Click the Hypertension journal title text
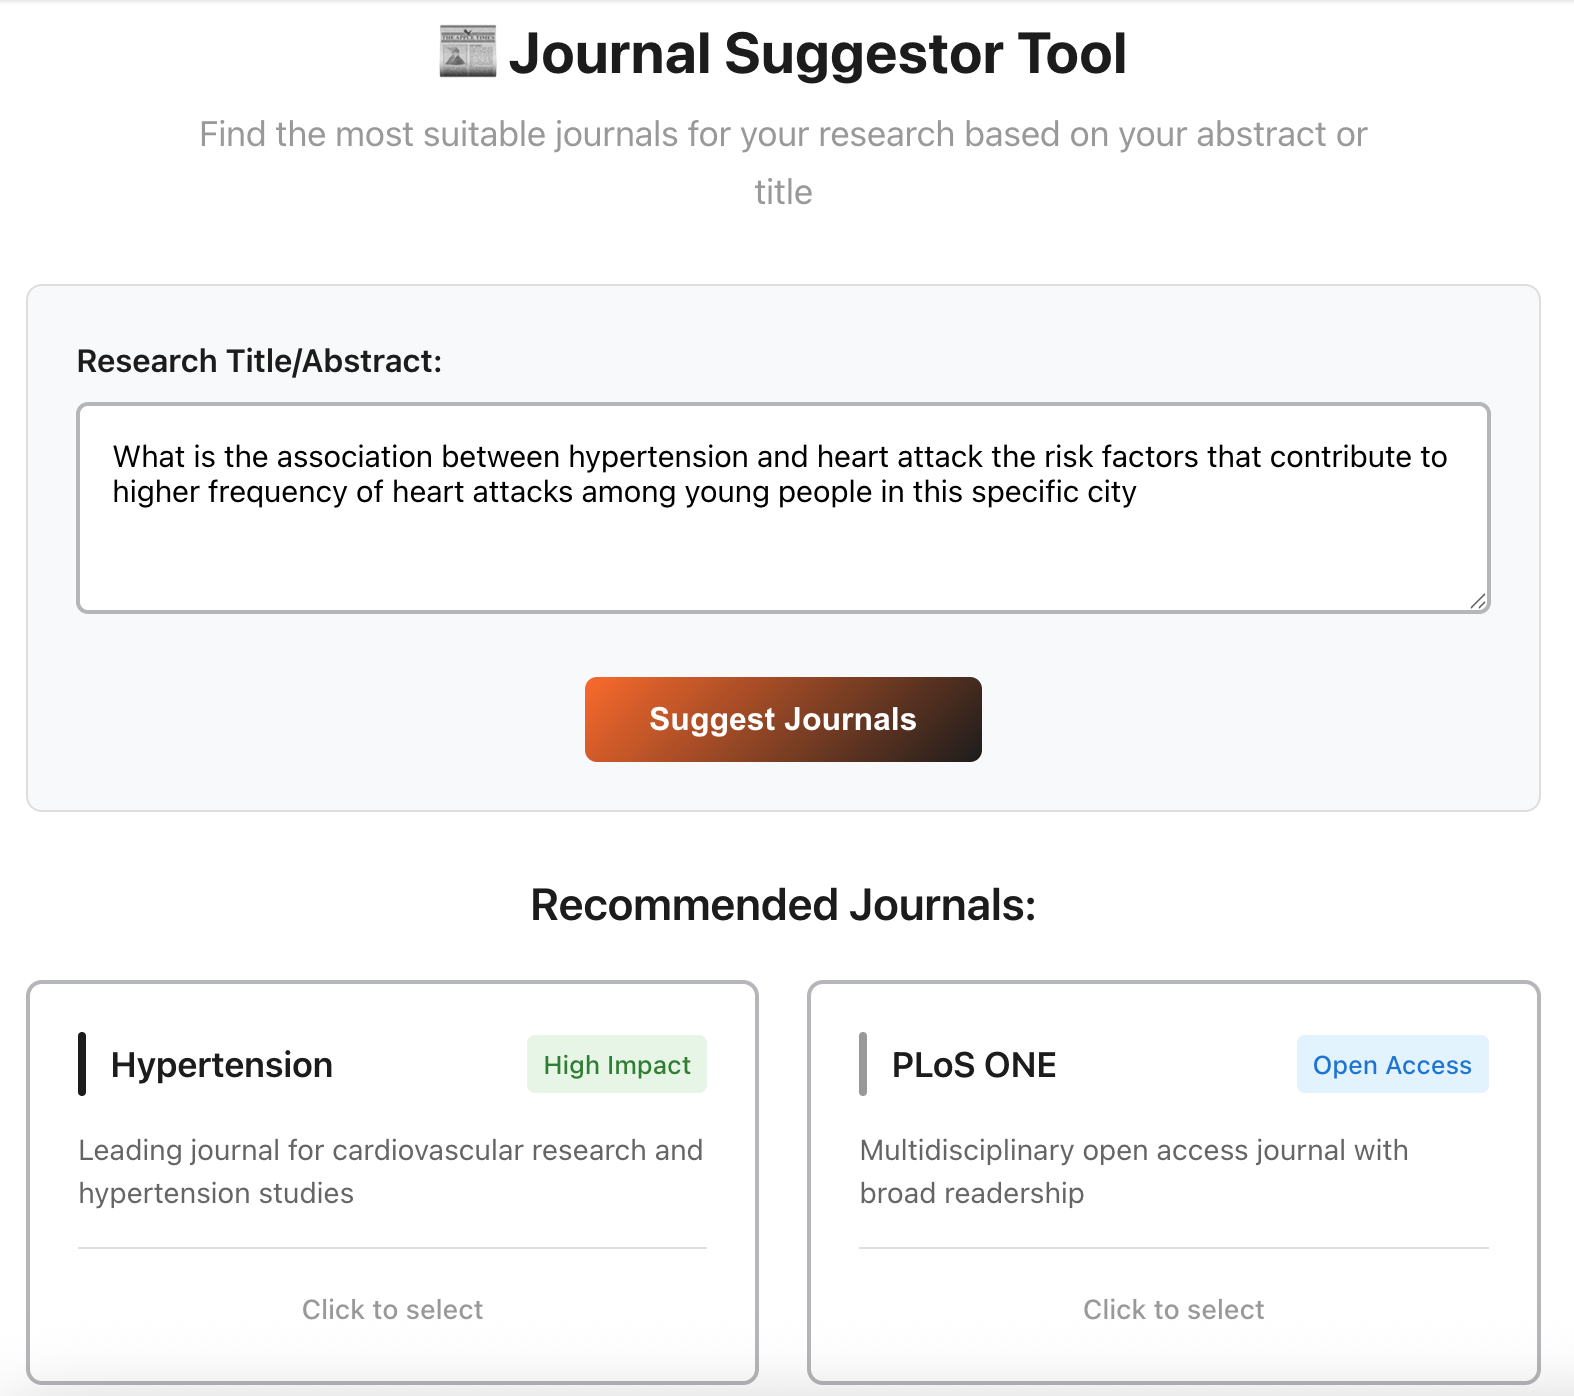This screenshot has height=1396, width=1574. [x=222, y=1064]
